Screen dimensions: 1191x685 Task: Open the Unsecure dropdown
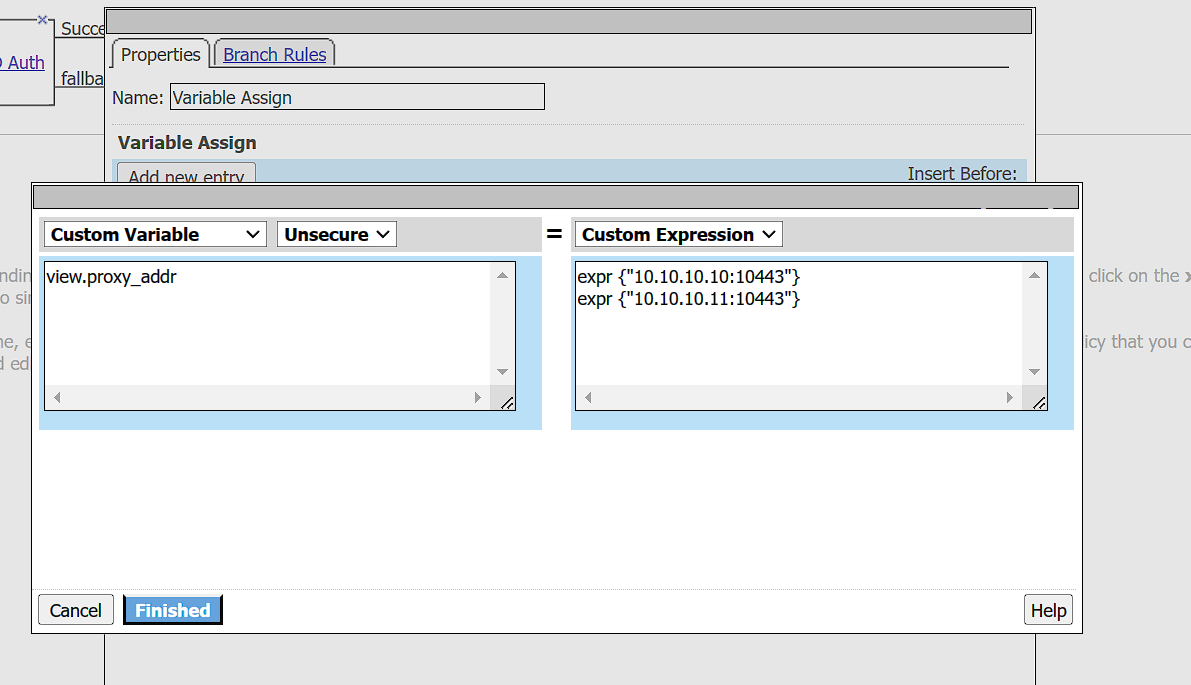[x=336, y=234]
